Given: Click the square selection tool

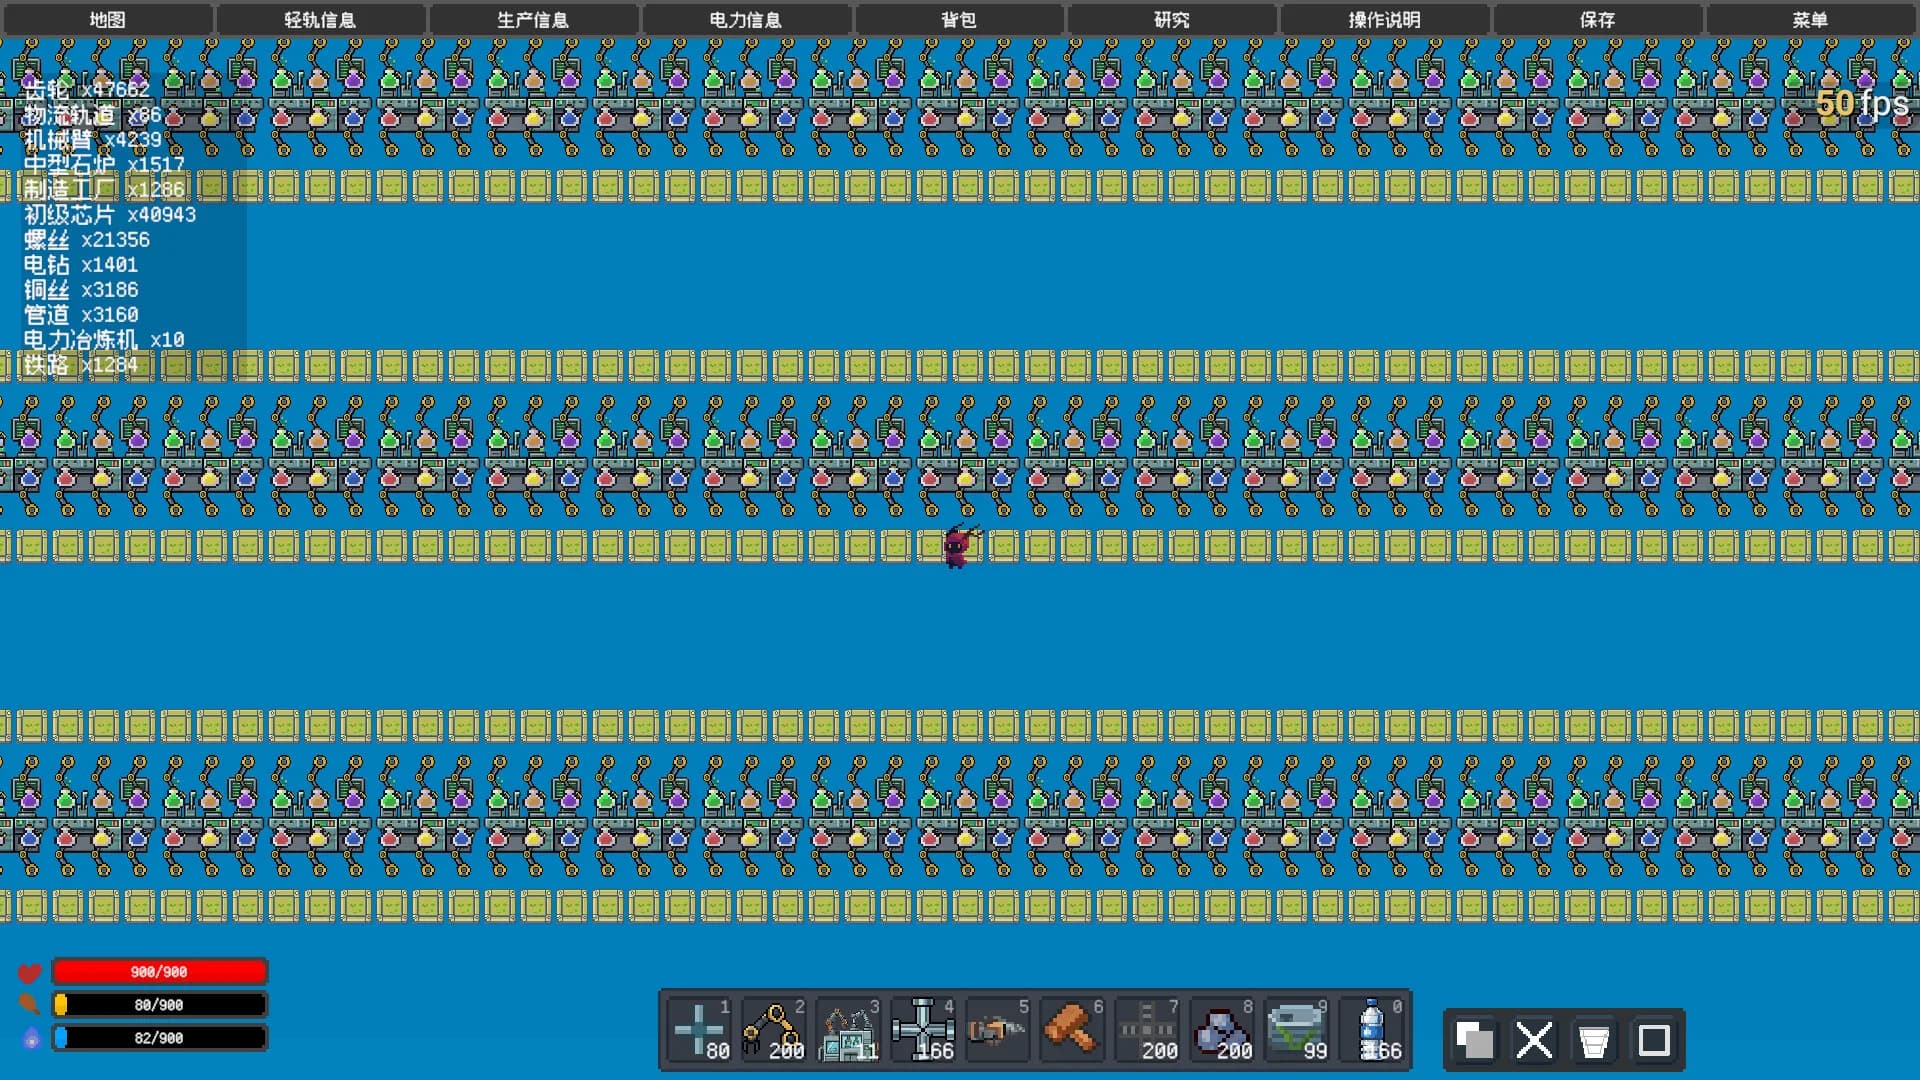Looking at the screenshot, I should coord(1654,1040).
